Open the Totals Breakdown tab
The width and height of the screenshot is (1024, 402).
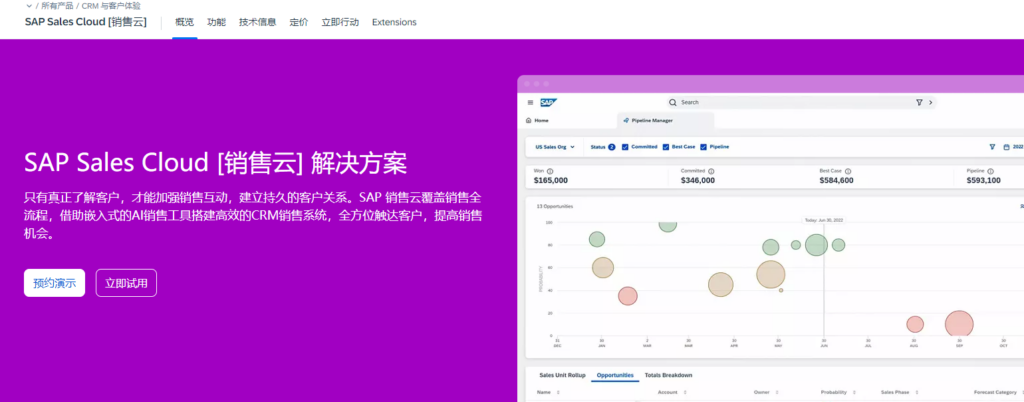click(668, 375)
